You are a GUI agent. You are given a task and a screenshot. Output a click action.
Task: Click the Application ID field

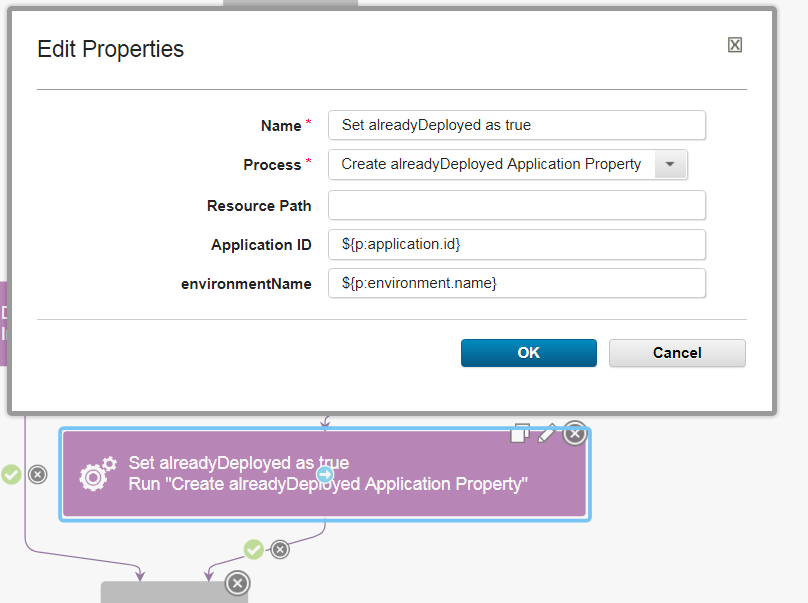(x=516, y=244)
